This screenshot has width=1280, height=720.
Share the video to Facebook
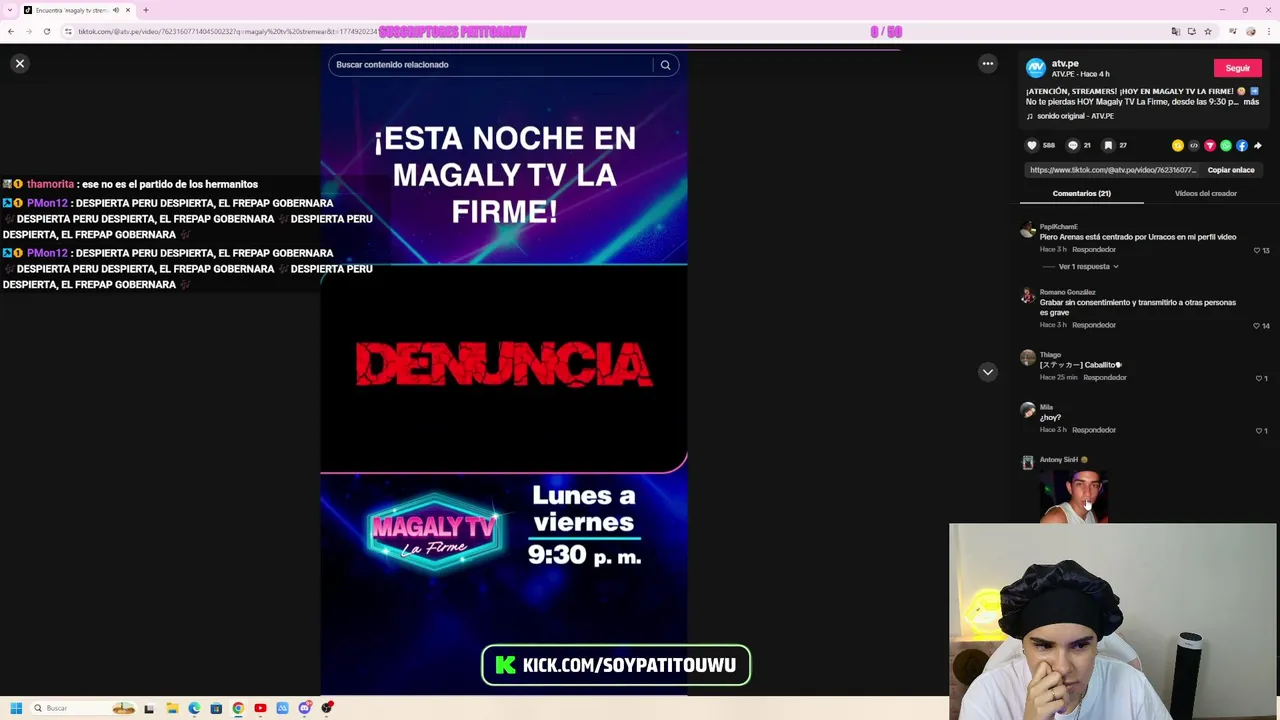1242,146
